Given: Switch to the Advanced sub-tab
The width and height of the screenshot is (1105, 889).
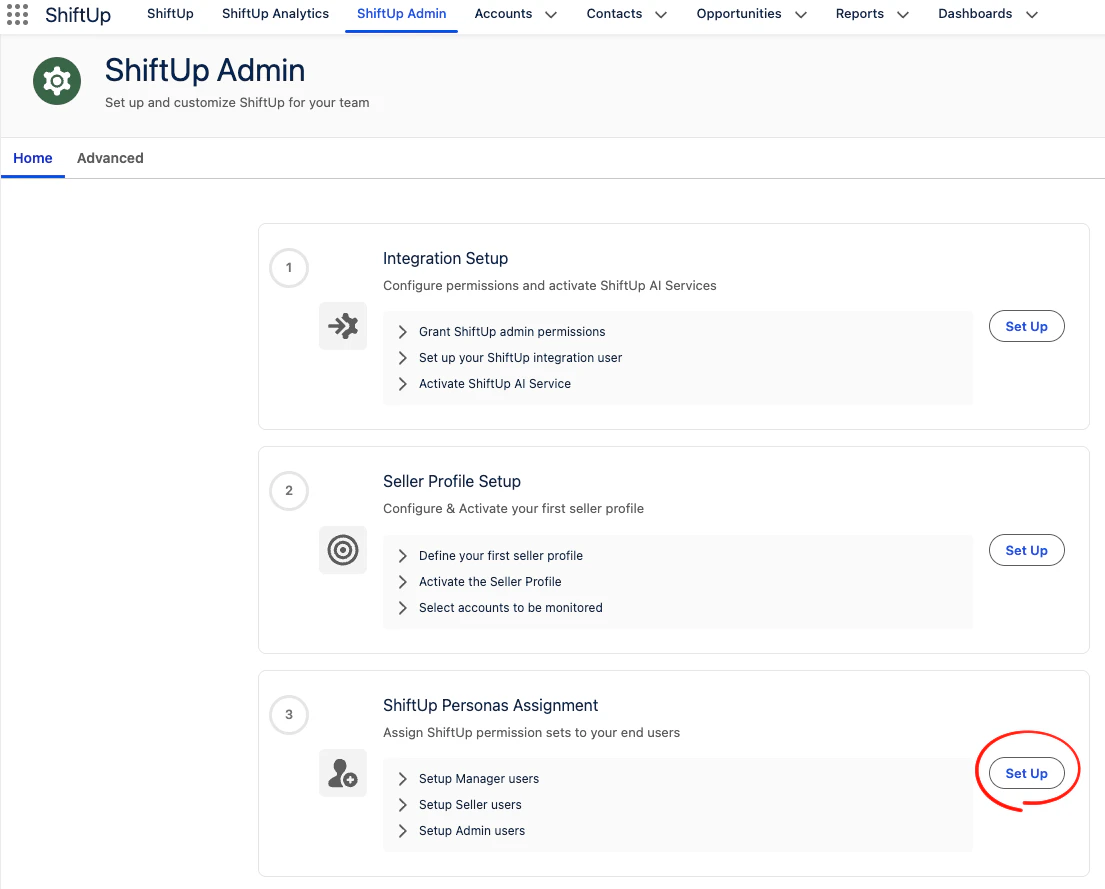Looking at the screenshot, I should [x=110, y=158].
